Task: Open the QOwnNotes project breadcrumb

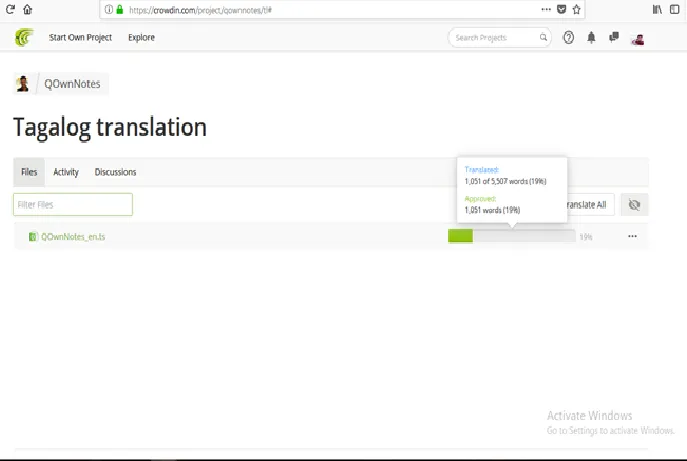Action: 72,84
